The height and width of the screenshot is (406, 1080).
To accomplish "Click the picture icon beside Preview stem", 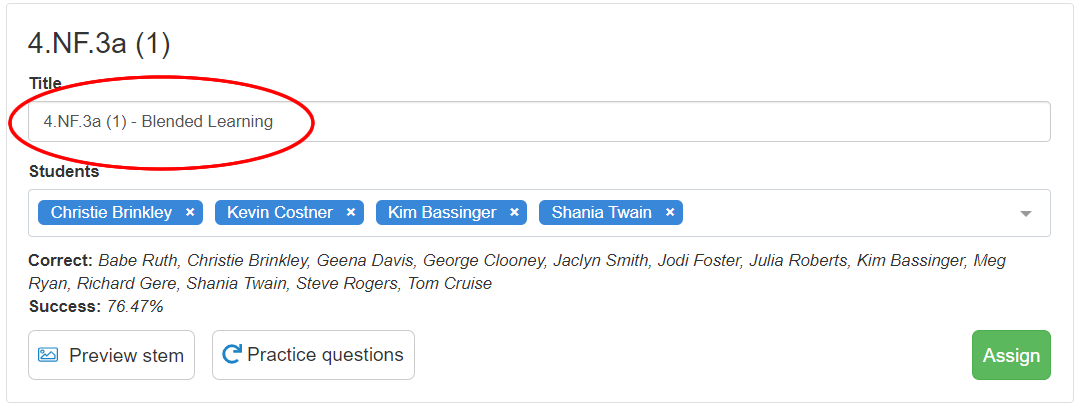I will 48,355.
